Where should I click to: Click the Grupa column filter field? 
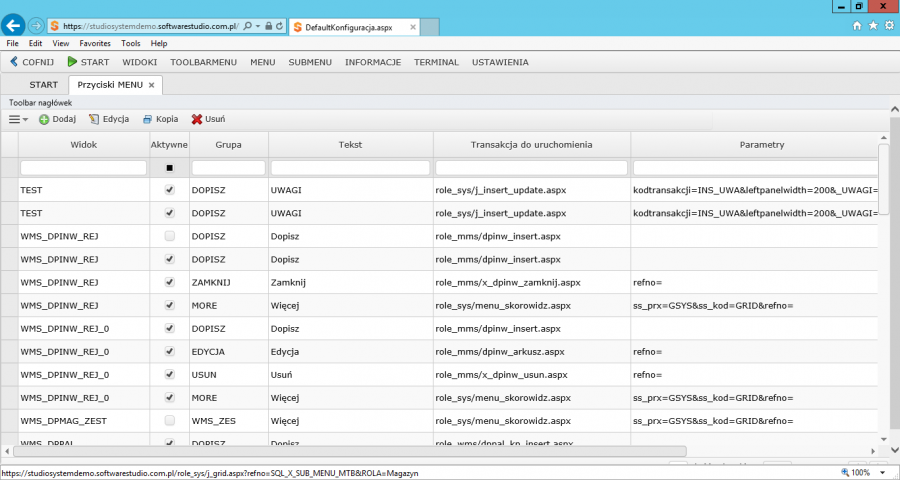tap(228, 168)
